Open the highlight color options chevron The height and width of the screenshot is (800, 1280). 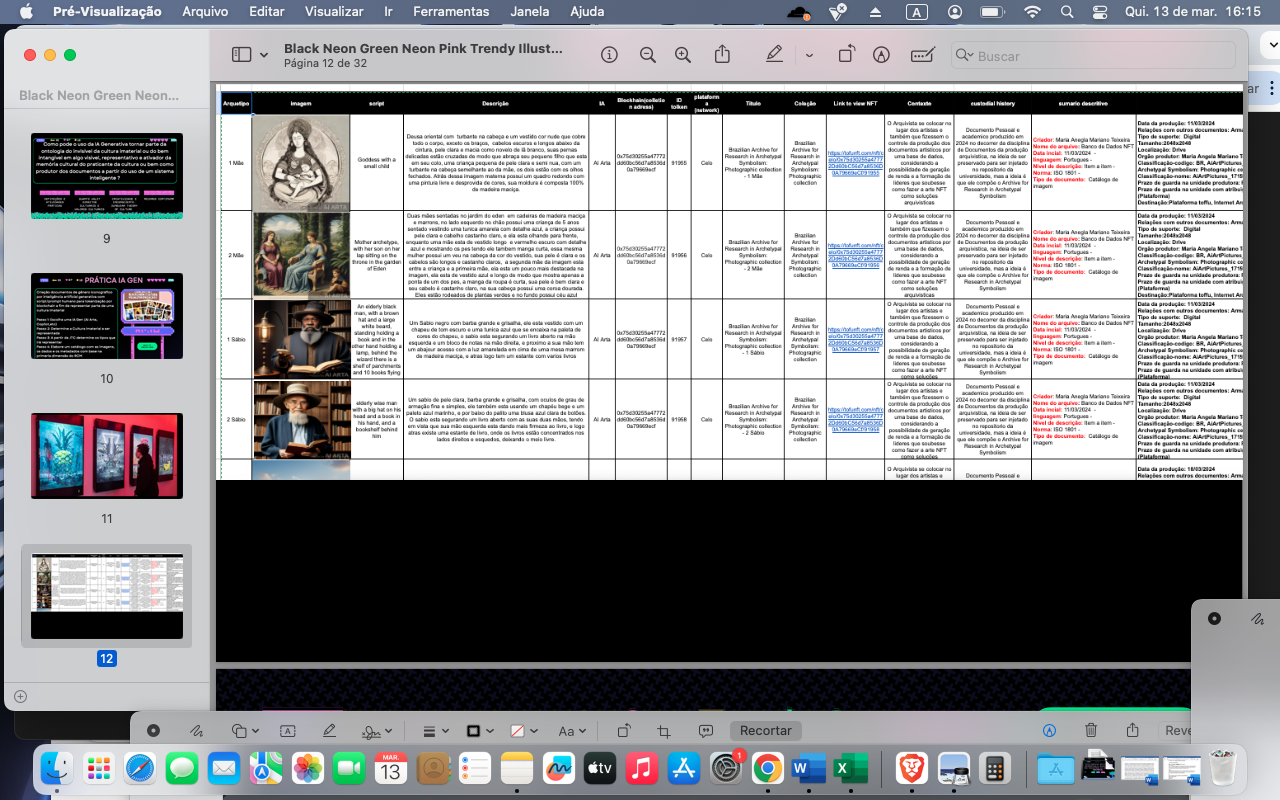click(809, 56)
